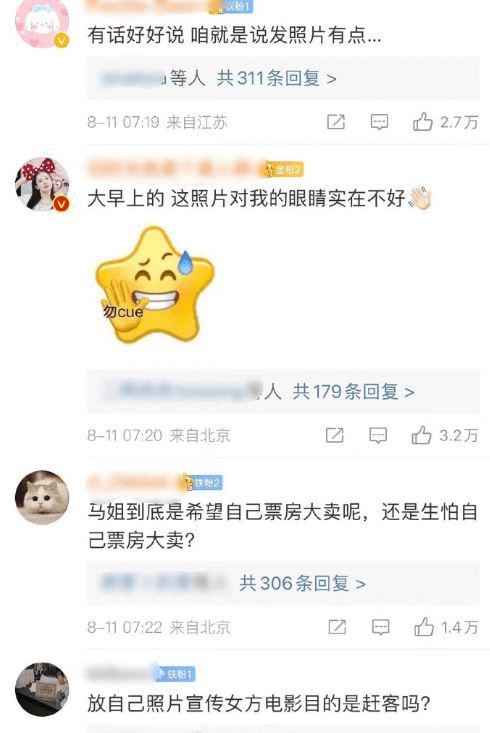The width and height of the screenshot is (490, 733).
Task: Share the 8-11 07:20 Beijing comment
Action: point(335,435)
